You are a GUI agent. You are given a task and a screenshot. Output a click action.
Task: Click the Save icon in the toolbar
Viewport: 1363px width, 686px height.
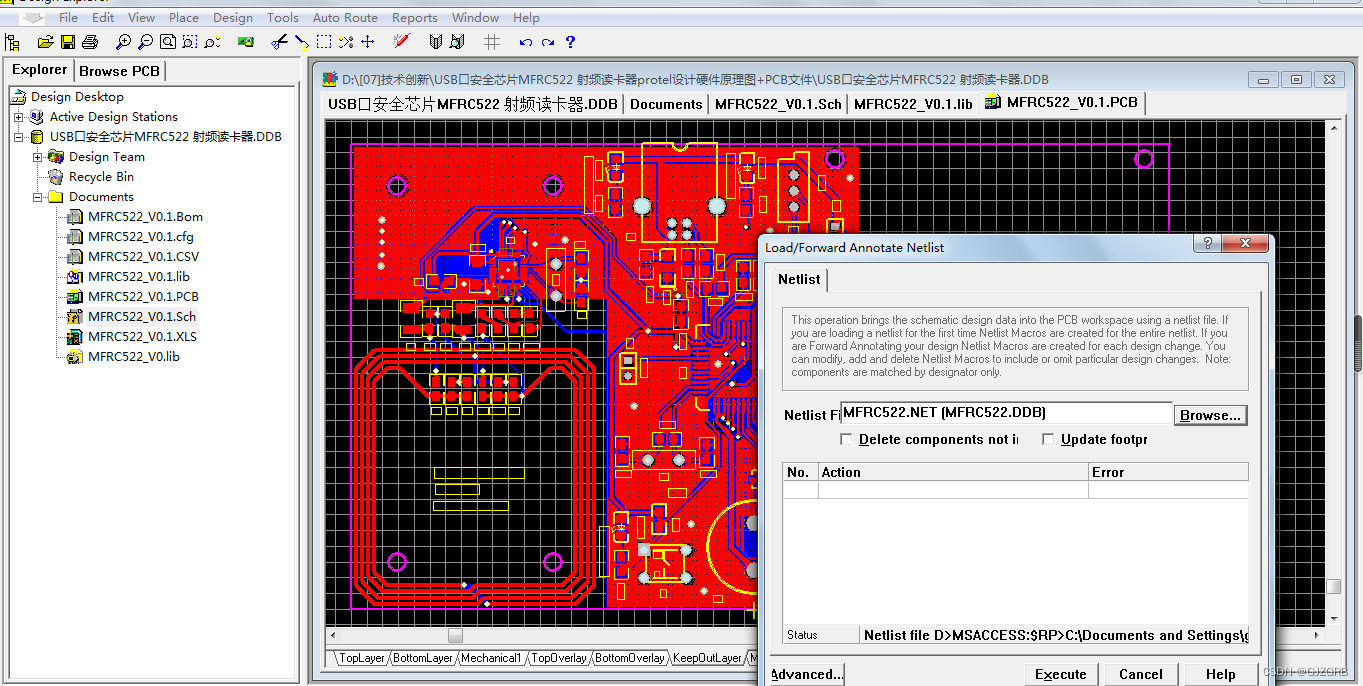tap(67, 42)
